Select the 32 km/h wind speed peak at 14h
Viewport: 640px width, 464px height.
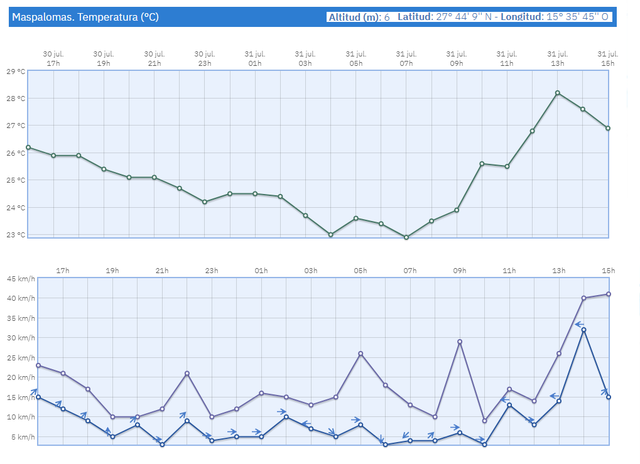[x=584, y=330]
